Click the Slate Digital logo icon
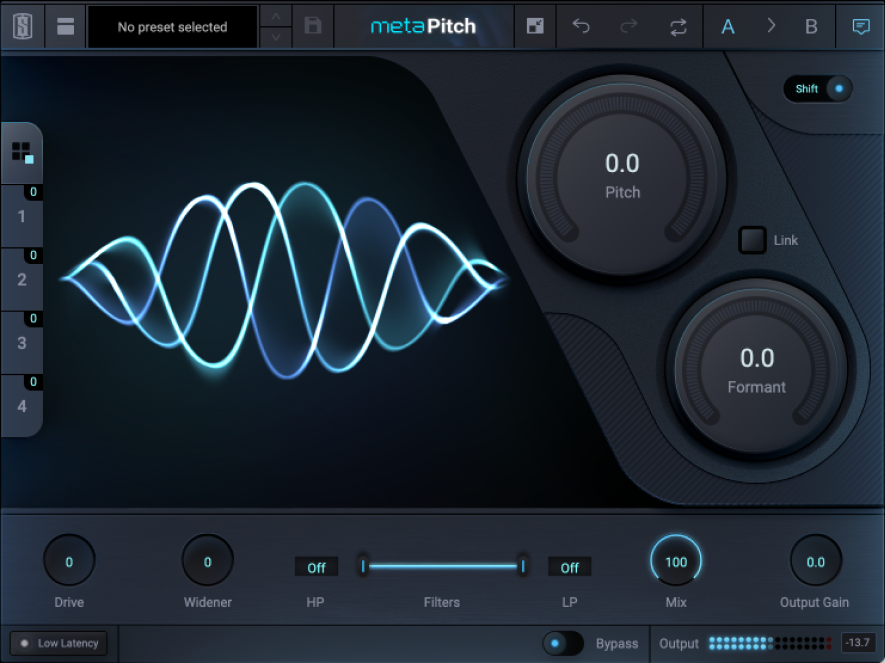This screenshot has width=885, height=663. (23, 26)
